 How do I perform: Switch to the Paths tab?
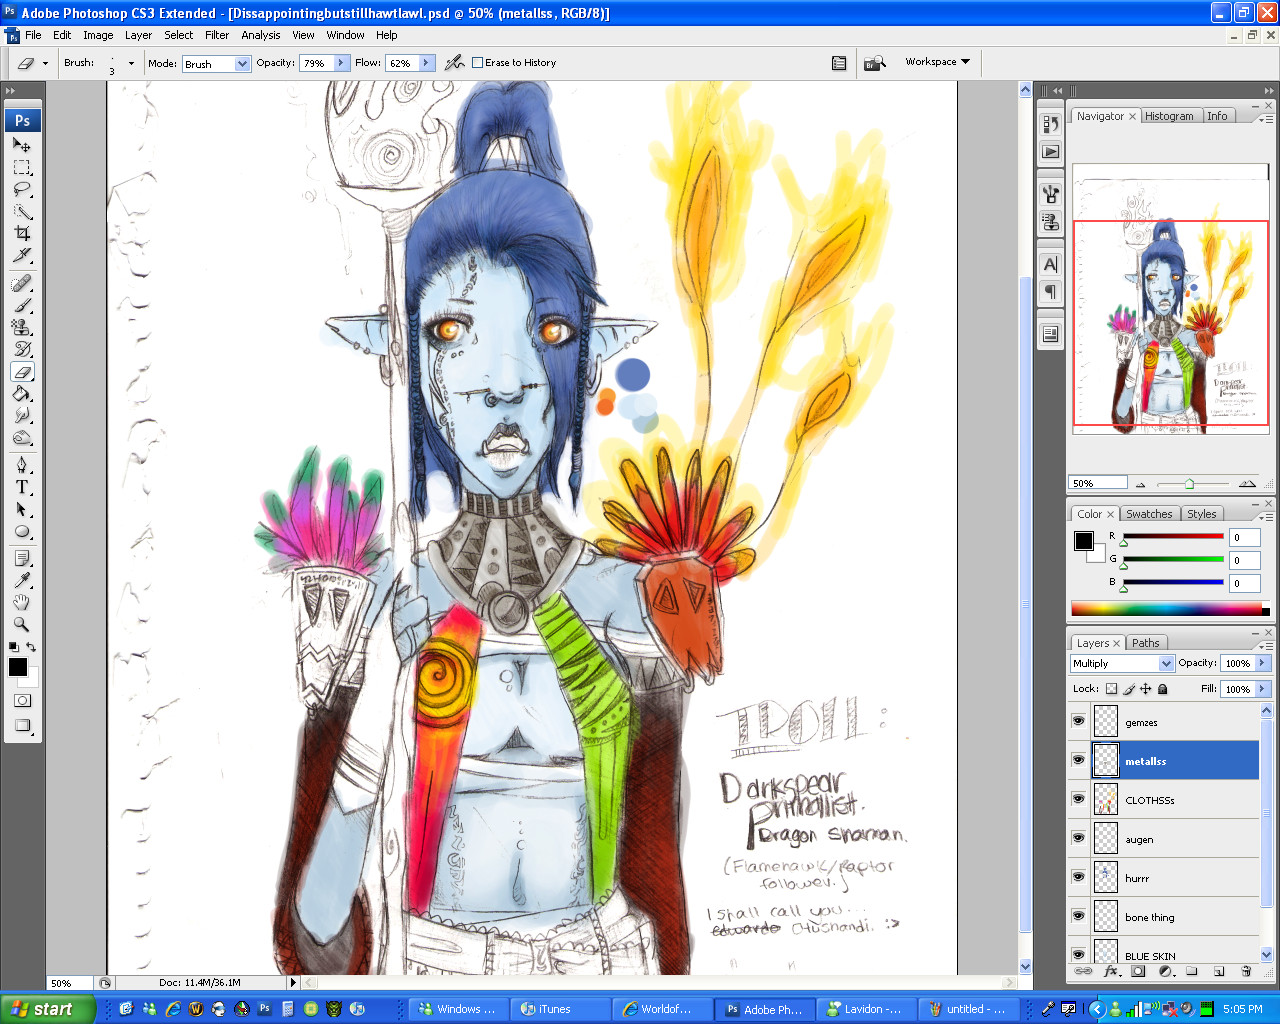pyautogui.click(x=1146, y=643)
